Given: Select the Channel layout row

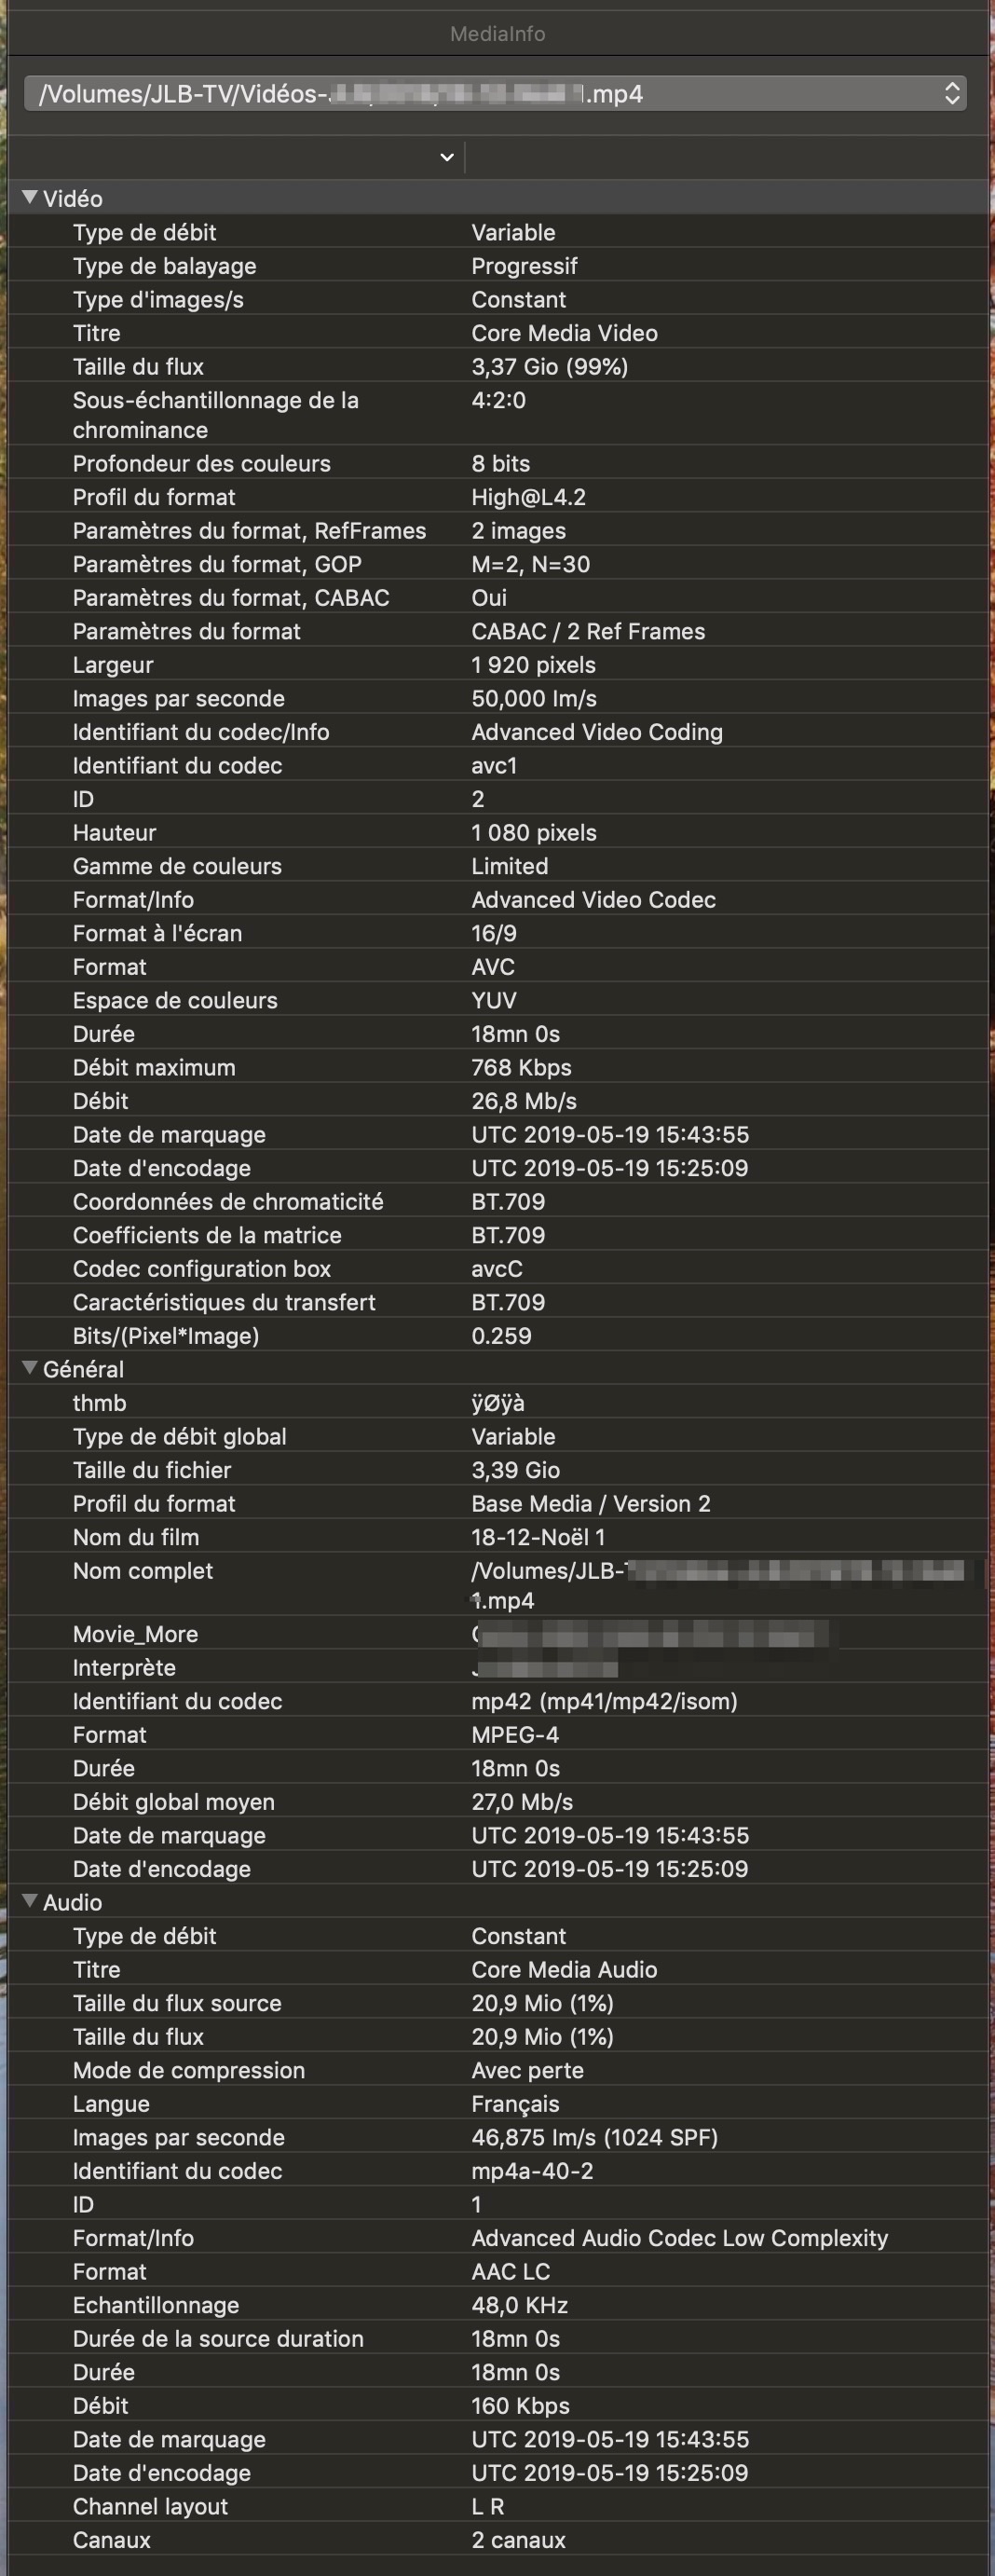Looking at the screenshot, I should pyautogui.click(x=150, y=2505).
